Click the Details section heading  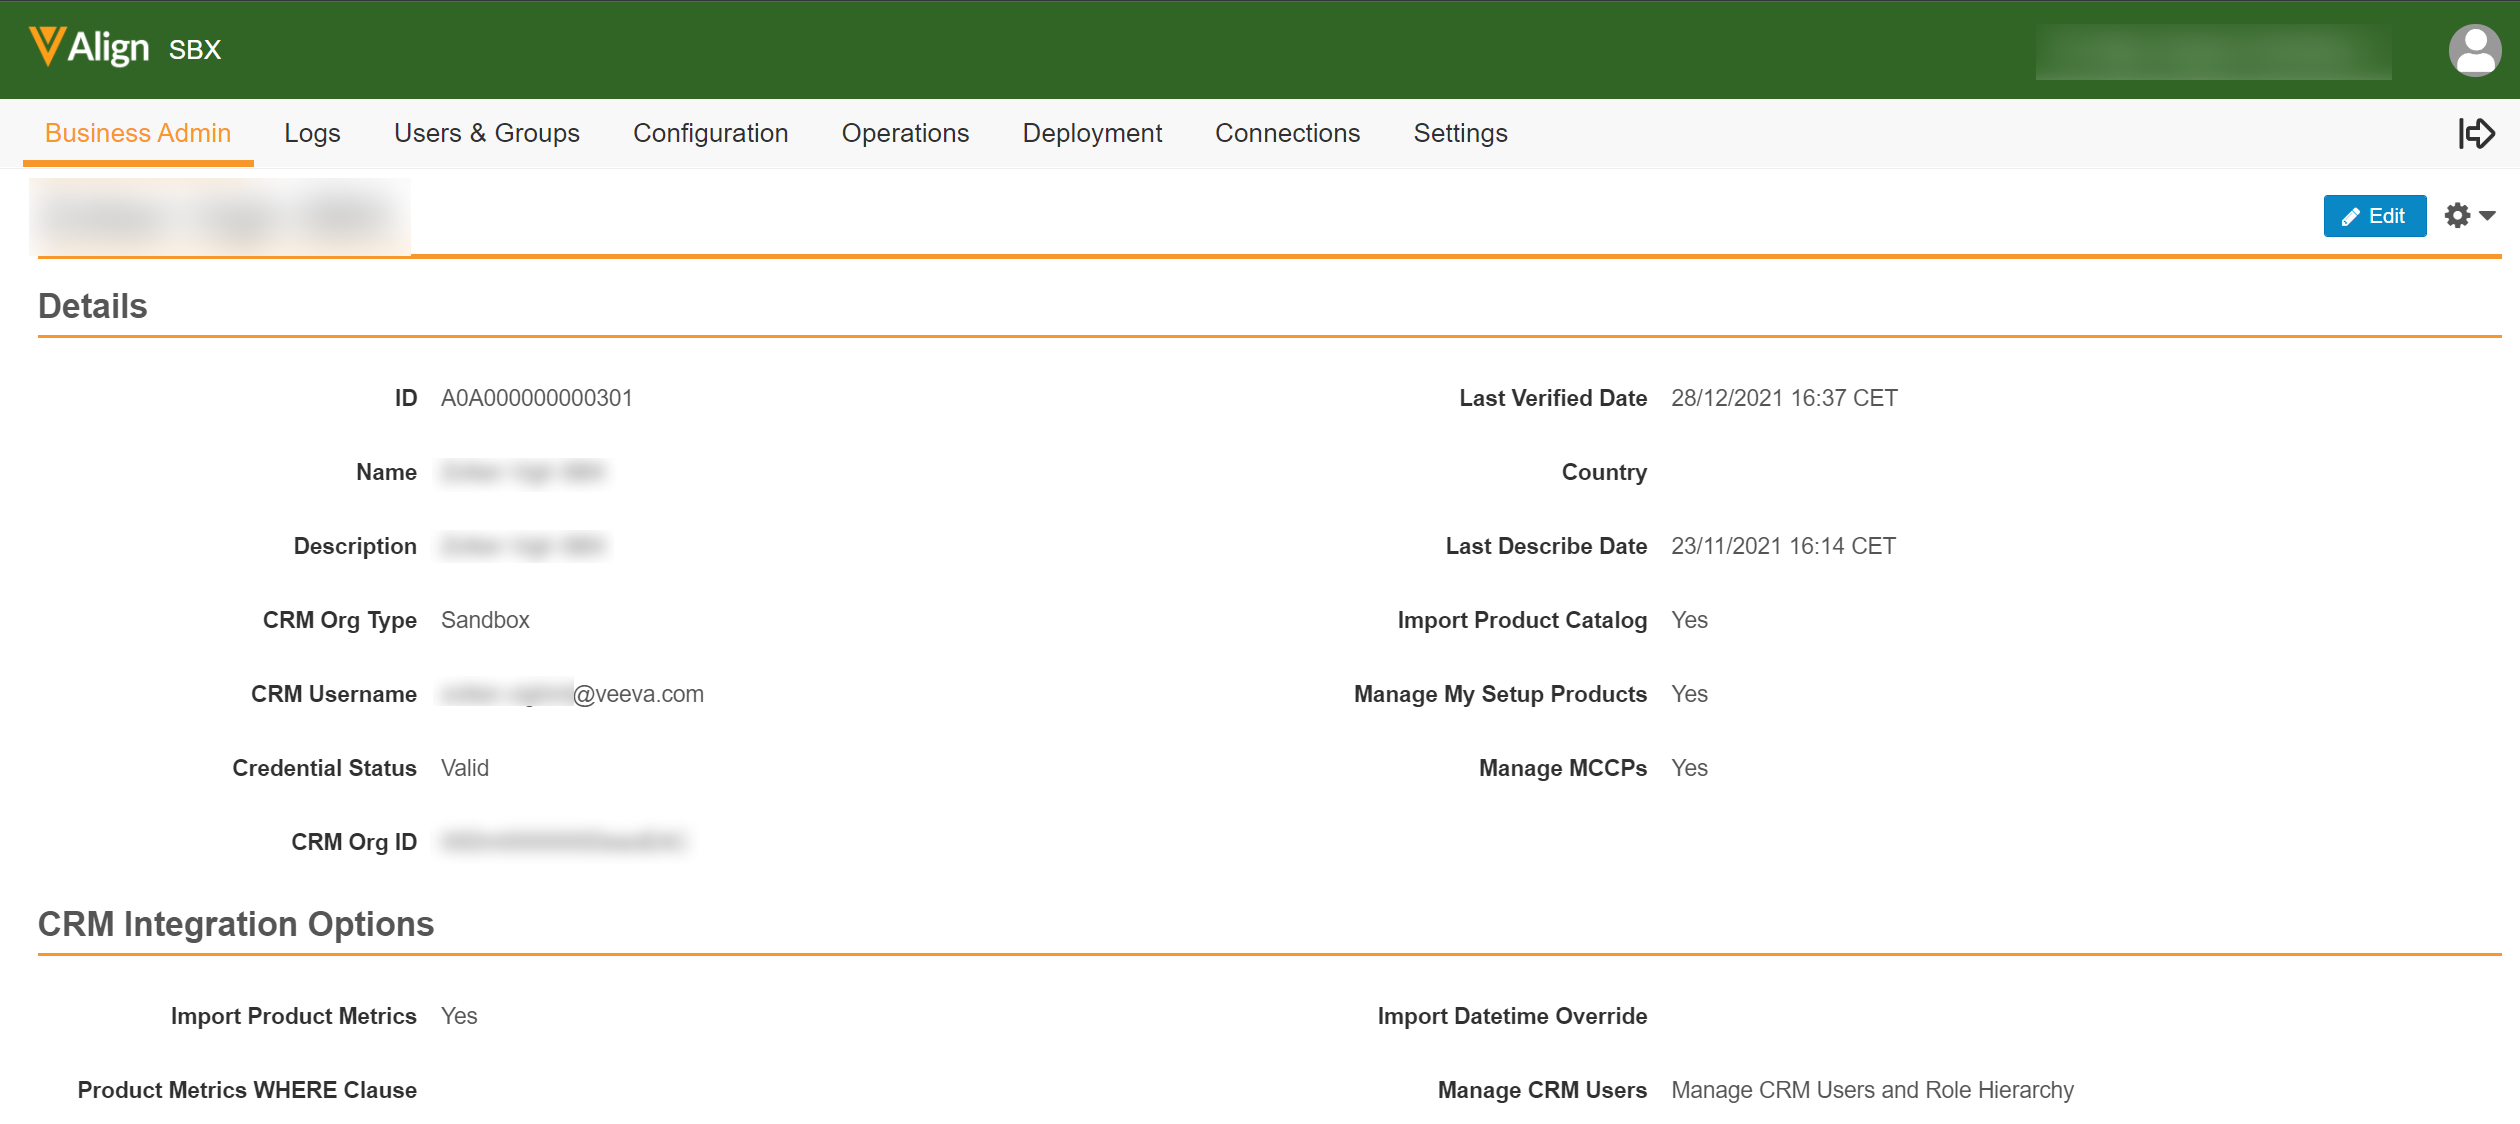tap(92, 306)
